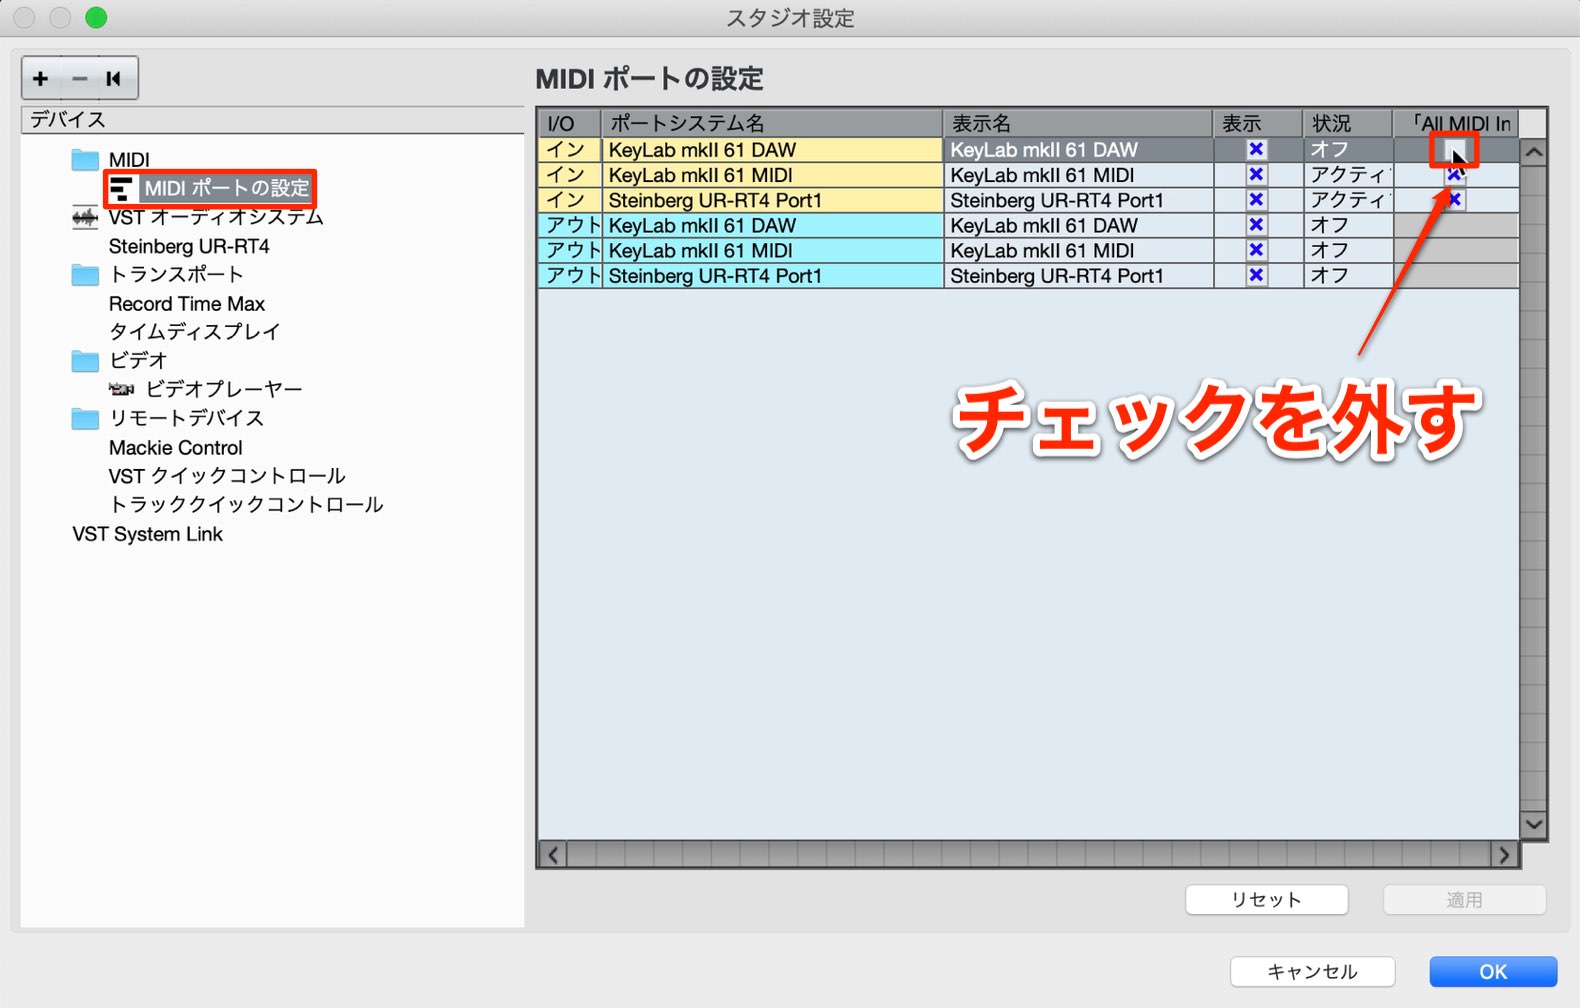This screenshot has height=1008, width=1580.
Task: Click the 状況 column header
Action: coord(1348,123)
